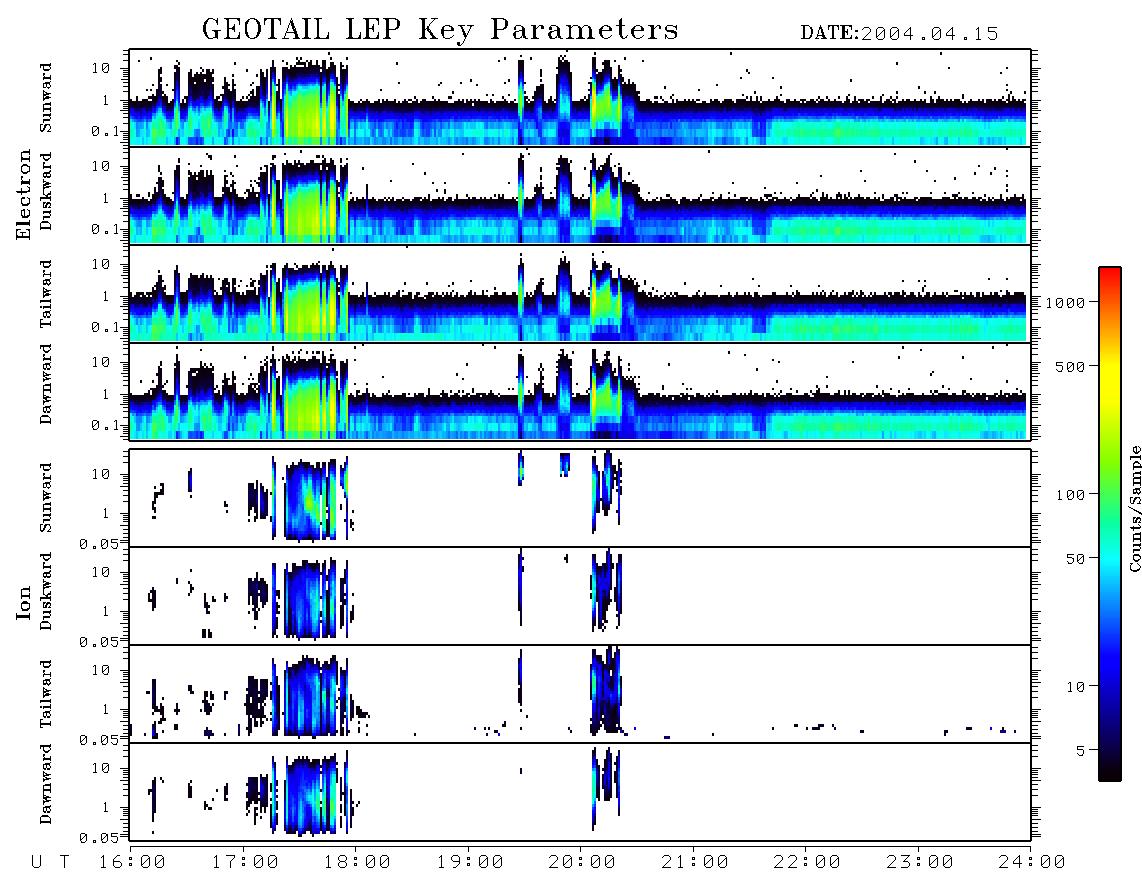This screenshot has height=880, width=1142.
Task: Click the "24:00" time tick label
Action: coord(1032,863)
